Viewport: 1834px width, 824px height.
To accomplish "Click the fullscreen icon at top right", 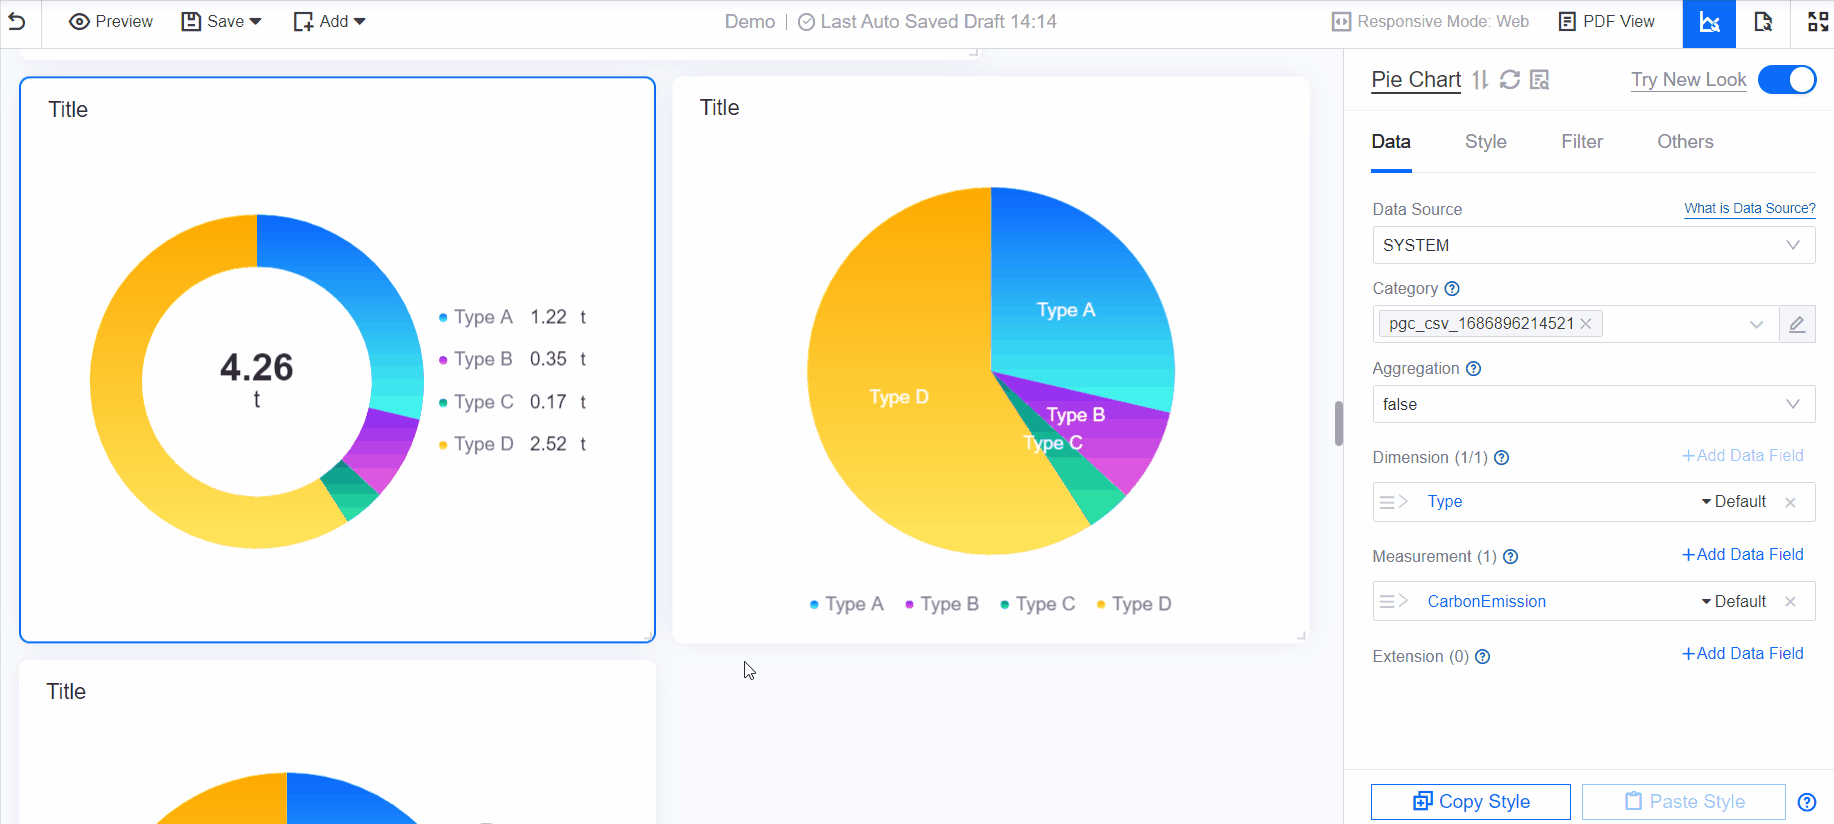I will tap(1817, 23).
